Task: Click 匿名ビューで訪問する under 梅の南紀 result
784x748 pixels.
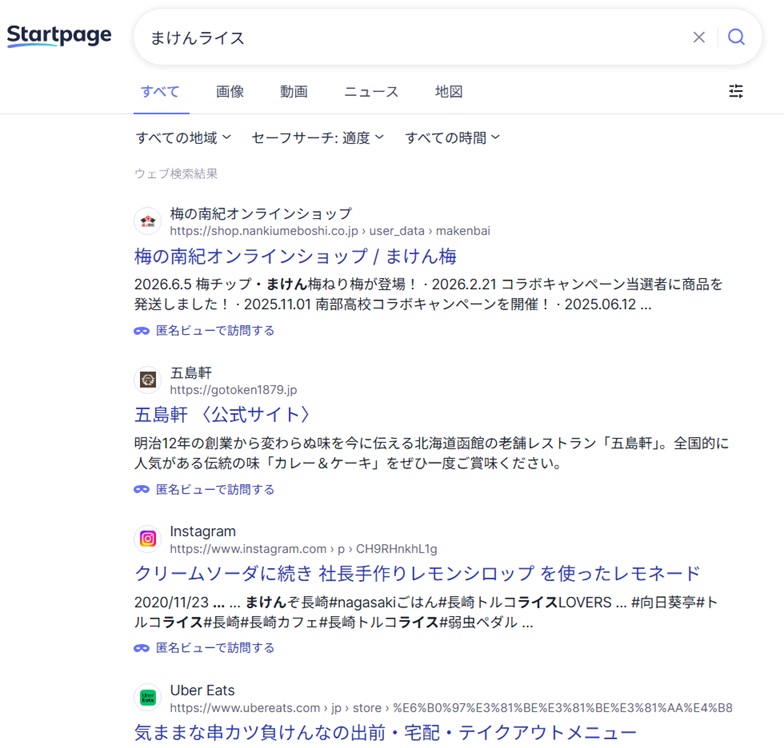Action: coord(215,330)
